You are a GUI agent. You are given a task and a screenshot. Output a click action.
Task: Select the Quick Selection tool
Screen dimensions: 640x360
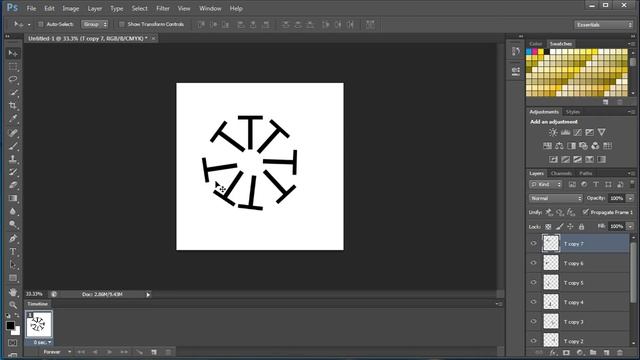tap(13, 93)
